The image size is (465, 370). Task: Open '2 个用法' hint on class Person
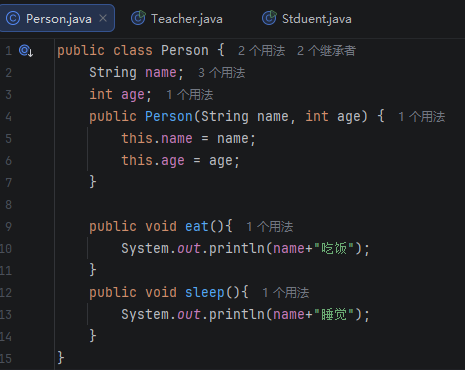pos(261,51)
